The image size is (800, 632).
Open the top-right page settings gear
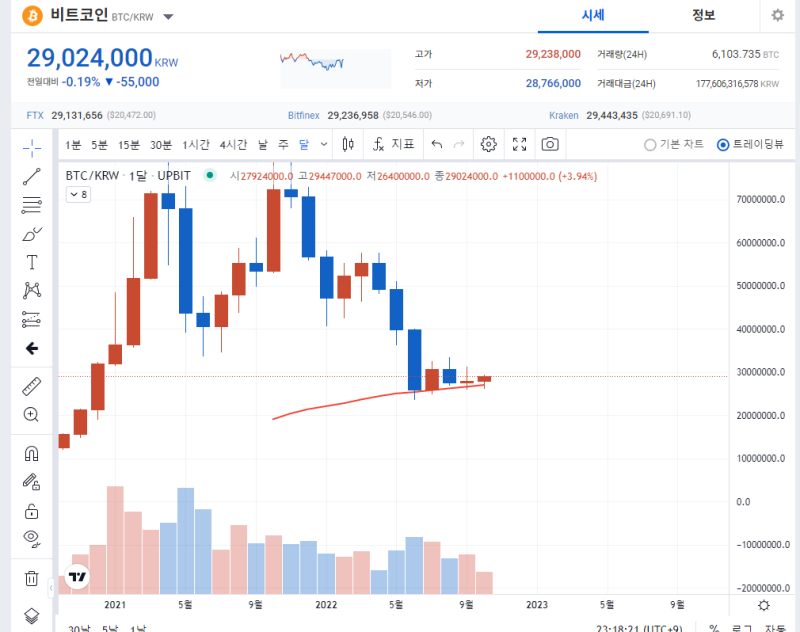[778, 15]
